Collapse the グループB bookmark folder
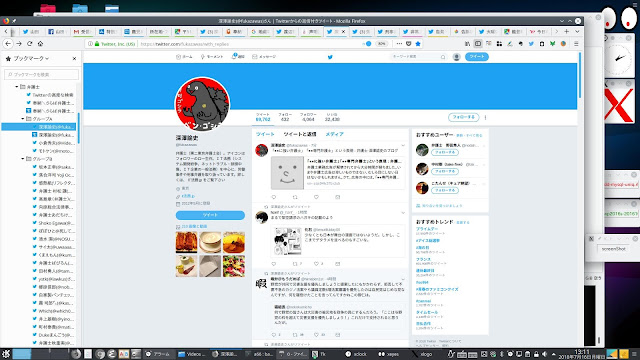This screenshot has height=360, width=640. pyautogui.click(x=23, y=159)
